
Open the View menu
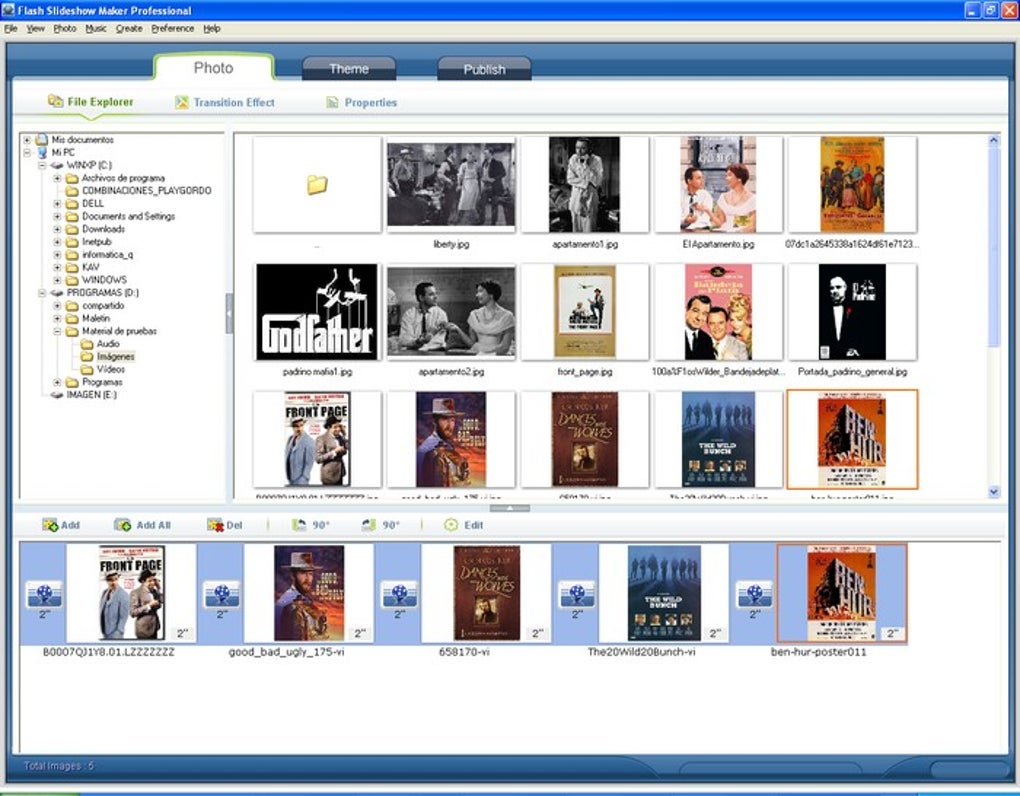tap(35, 29)
